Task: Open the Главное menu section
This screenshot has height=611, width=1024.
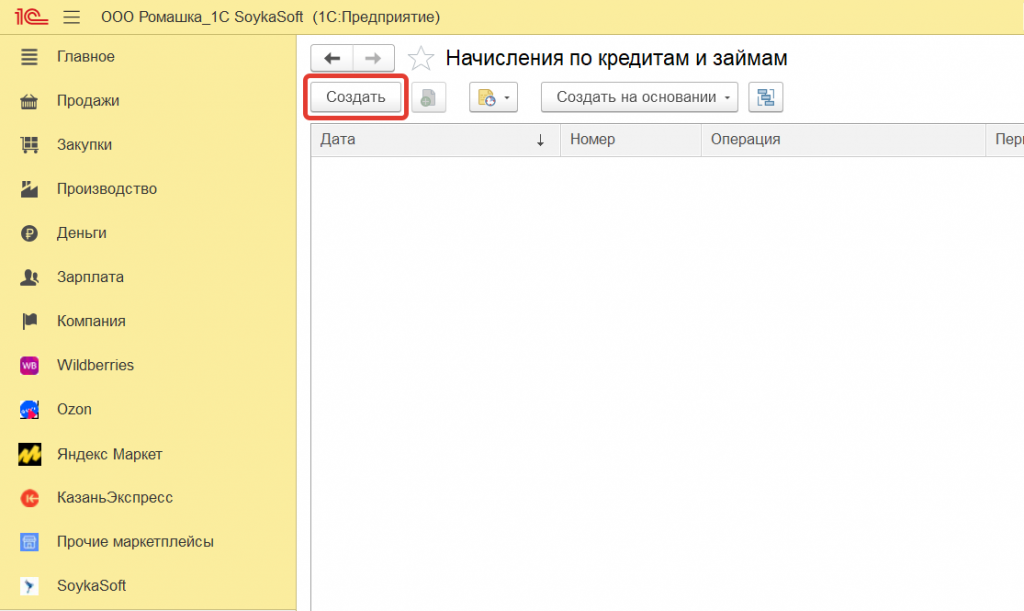Action: click(85, 57)
